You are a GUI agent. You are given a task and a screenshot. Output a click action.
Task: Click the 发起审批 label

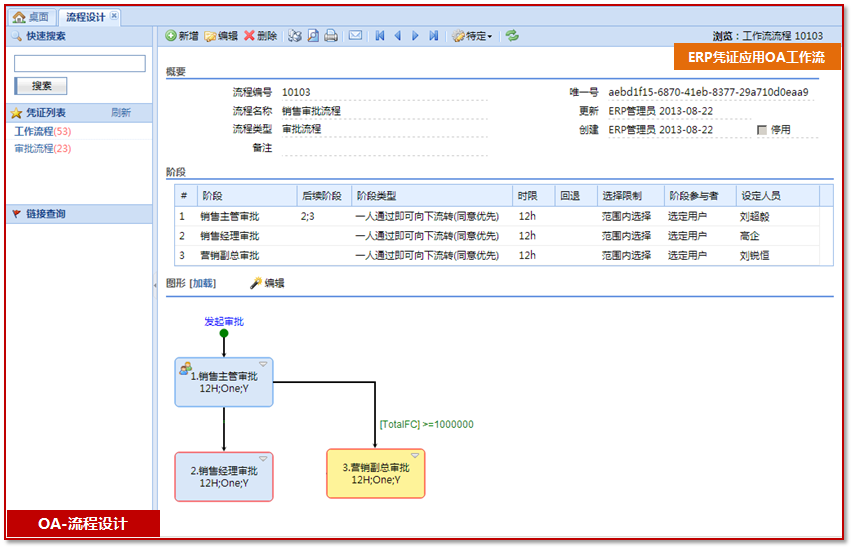tap(224, 321)
